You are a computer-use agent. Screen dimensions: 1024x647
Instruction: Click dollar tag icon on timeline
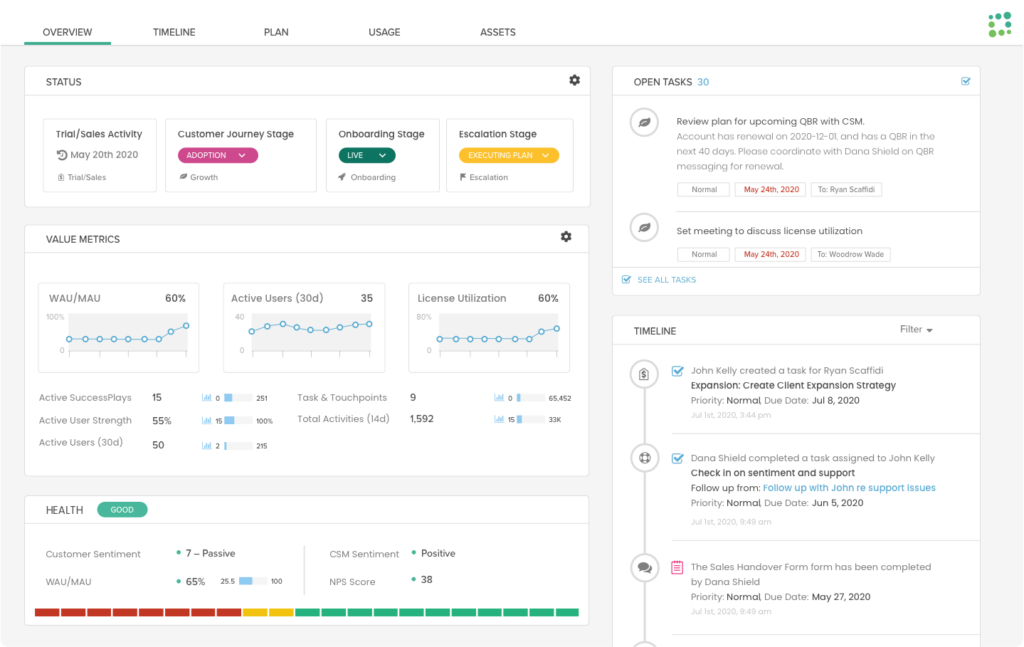point(644,374)
